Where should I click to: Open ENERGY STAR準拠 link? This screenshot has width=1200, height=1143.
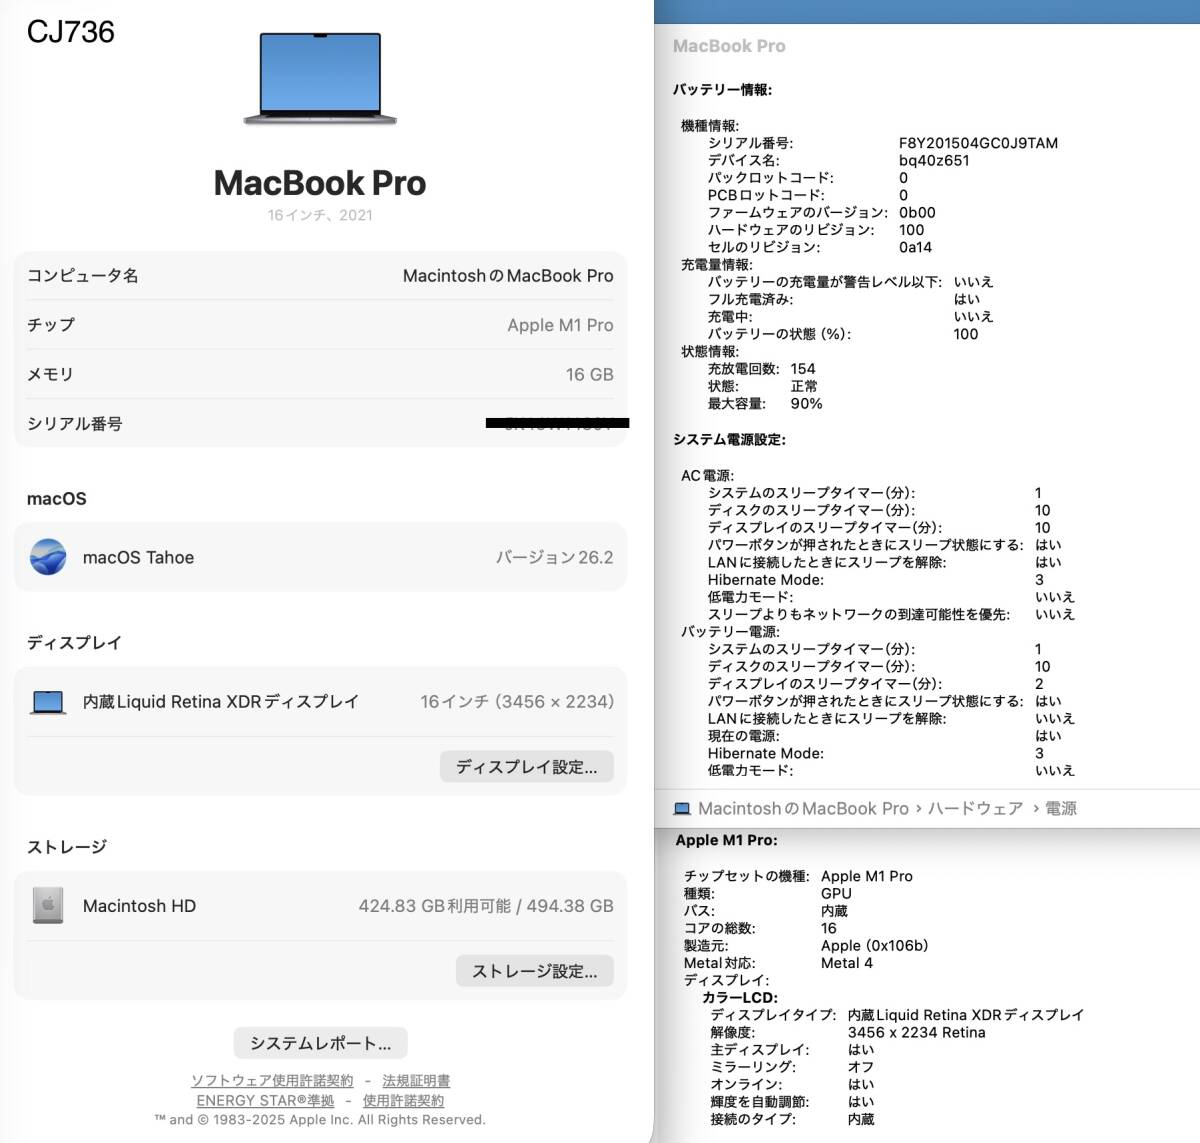(x=265, y=1101)
